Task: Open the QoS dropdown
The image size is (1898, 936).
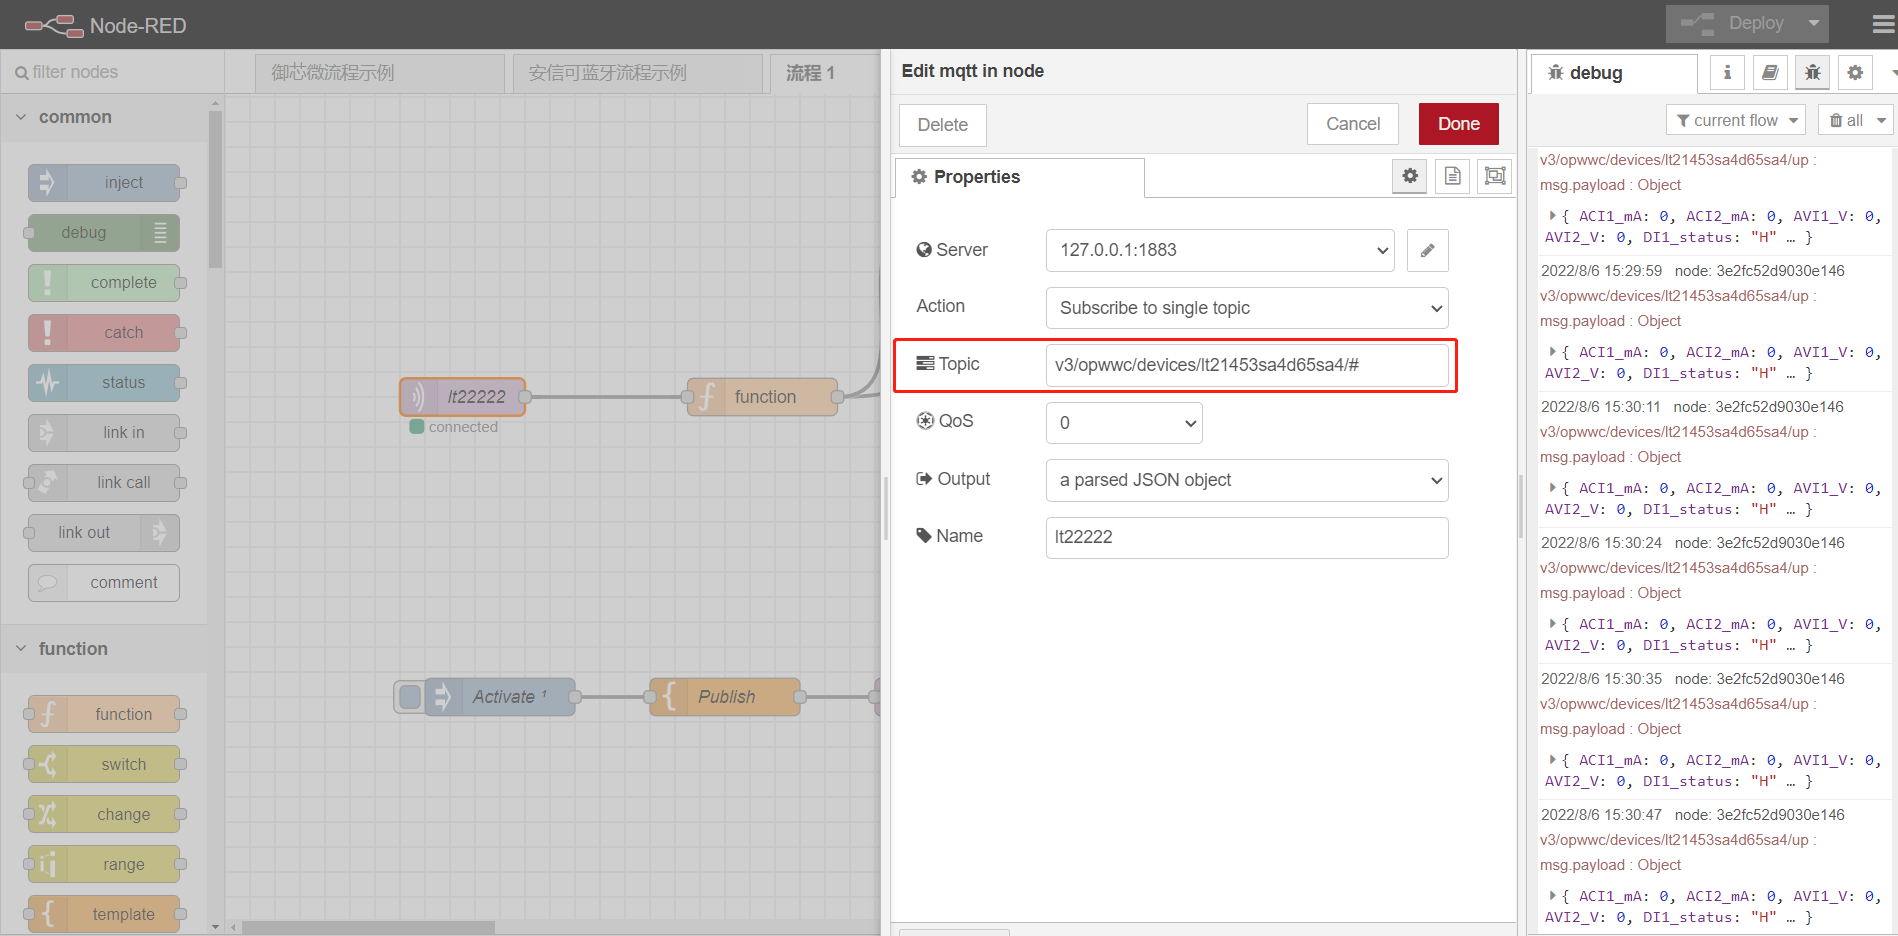Action: (1124, 423)
